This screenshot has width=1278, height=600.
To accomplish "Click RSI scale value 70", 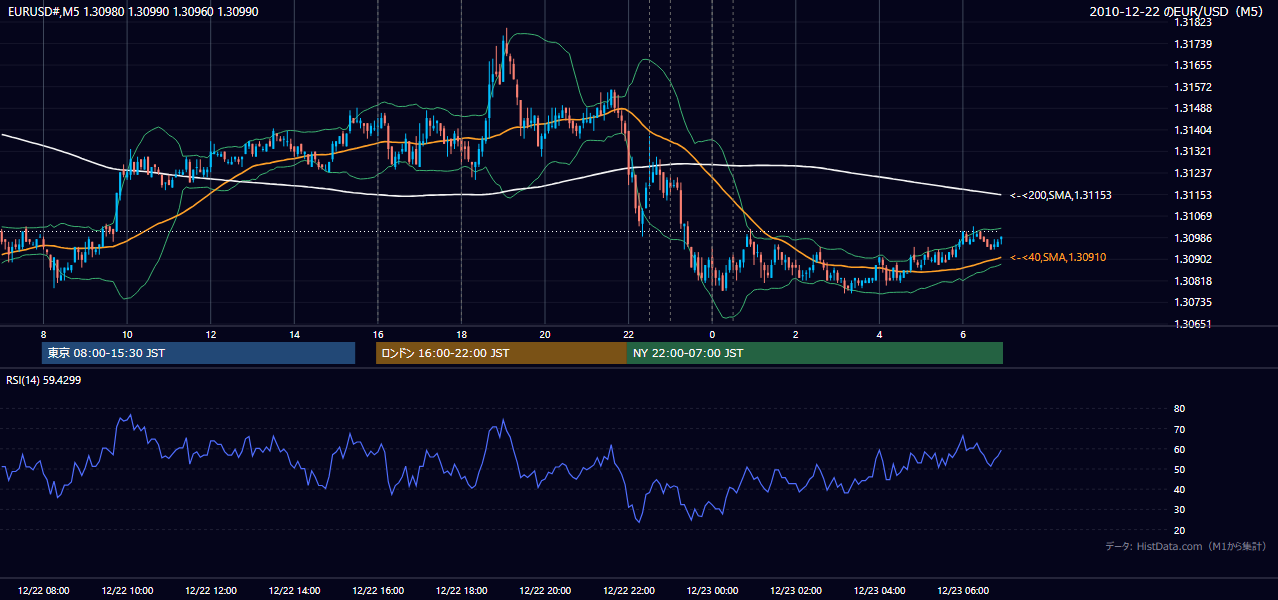I will [1180, 429].
